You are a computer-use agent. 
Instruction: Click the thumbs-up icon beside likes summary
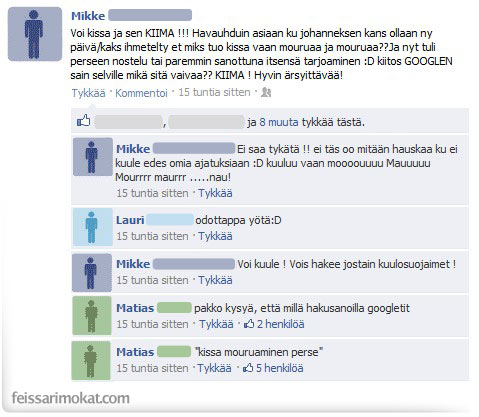[84, 121]
